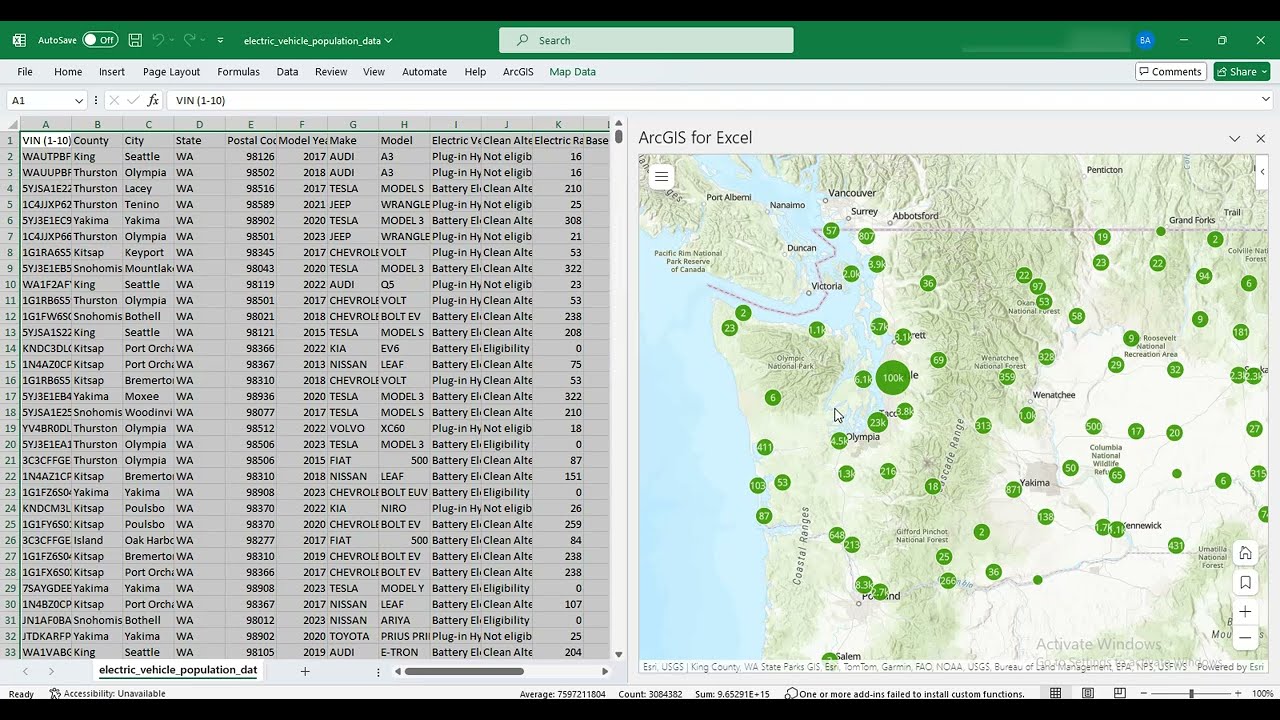The width and height of the screenshot is (1280, 720).
Task: Click the 100k cluster near Seattle
Action: 892,378
